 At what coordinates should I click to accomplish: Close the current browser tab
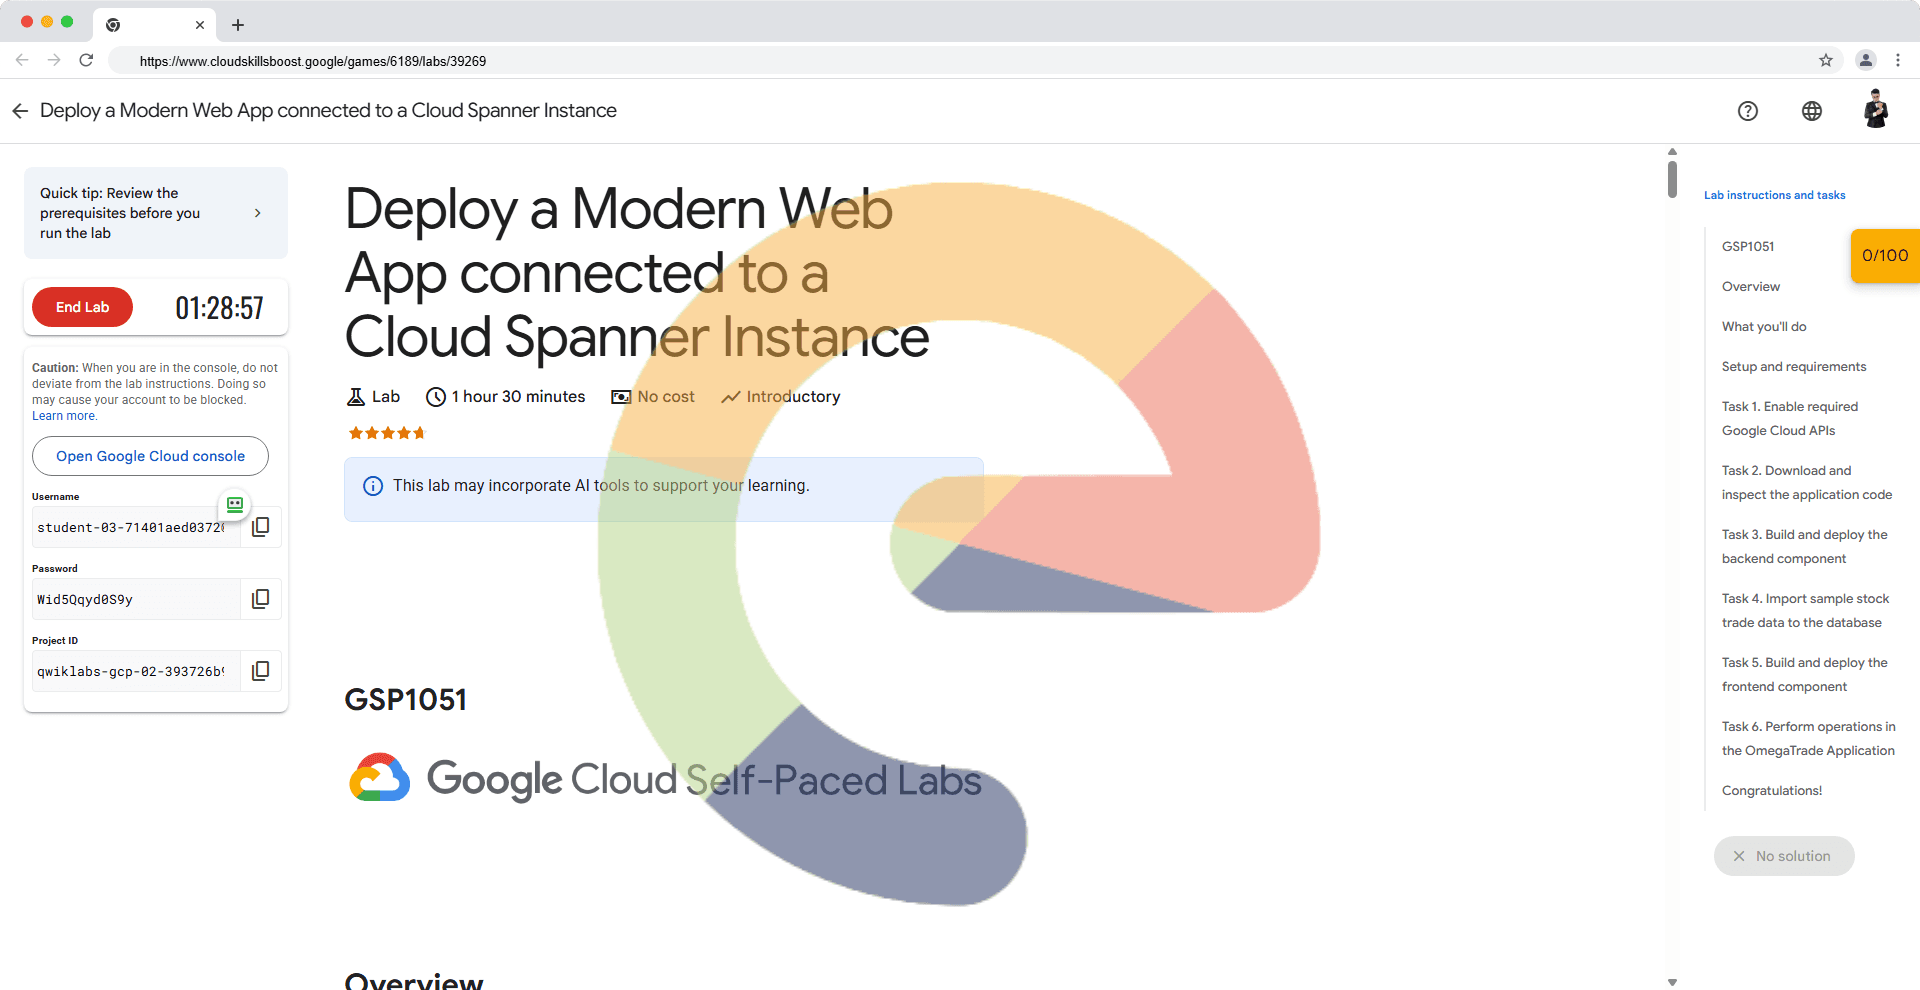200,25
